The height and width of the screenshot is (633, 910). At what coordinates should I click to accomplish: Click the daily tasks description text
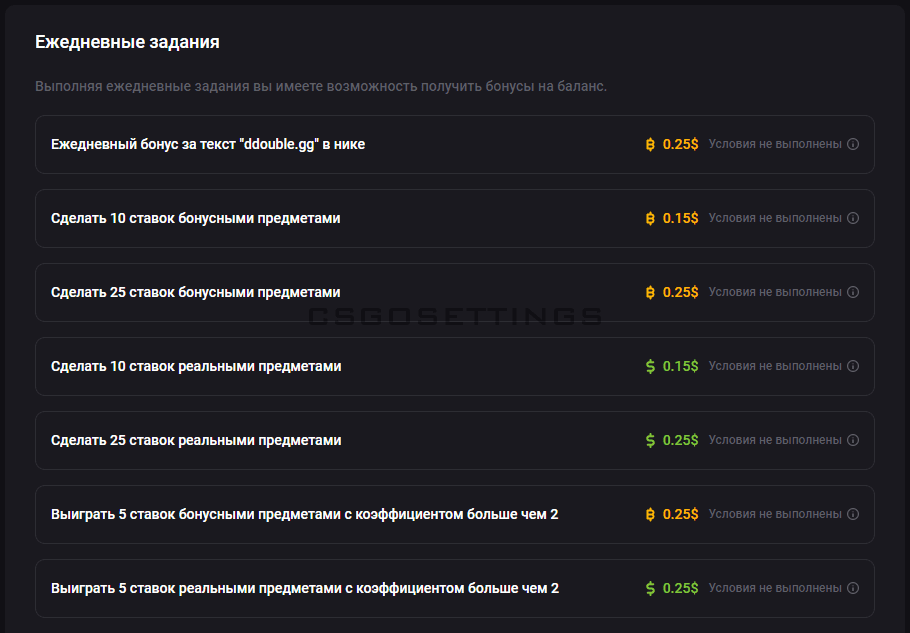(321, 86)
